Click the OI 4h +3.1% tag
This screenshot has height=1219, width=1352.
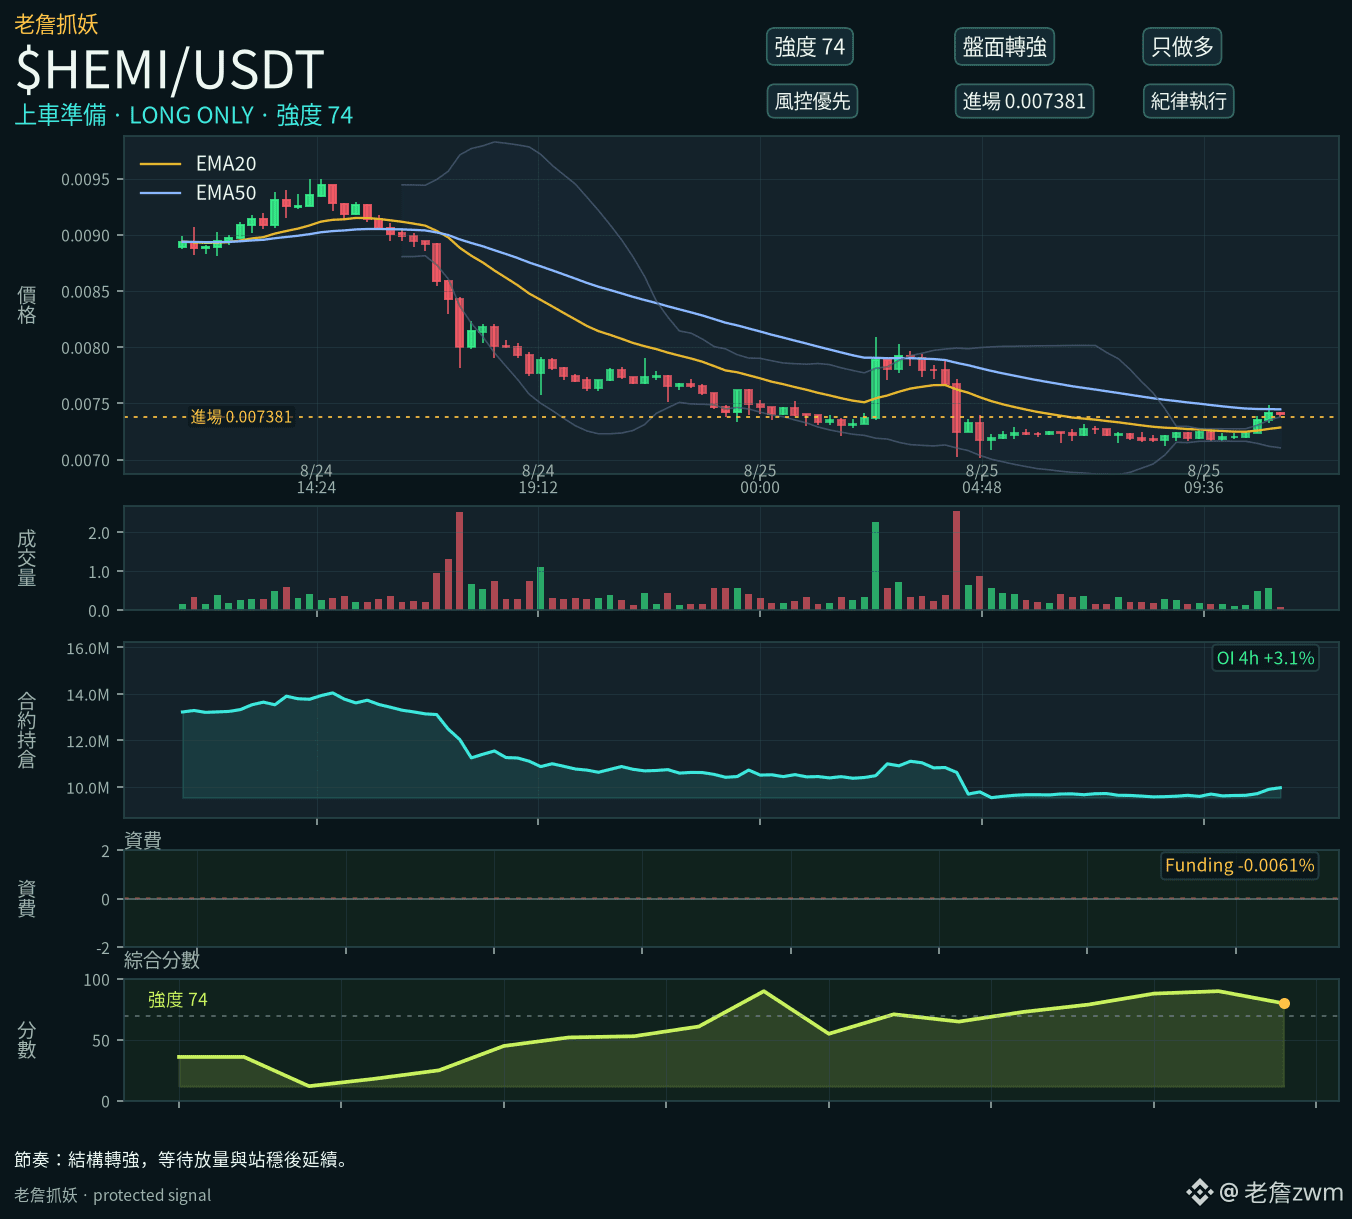tap(1265, 658)
